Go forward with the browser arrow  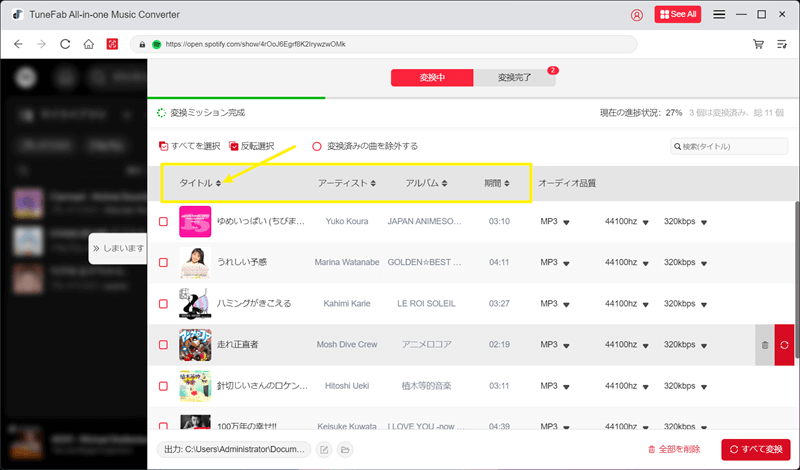[41, 44]
